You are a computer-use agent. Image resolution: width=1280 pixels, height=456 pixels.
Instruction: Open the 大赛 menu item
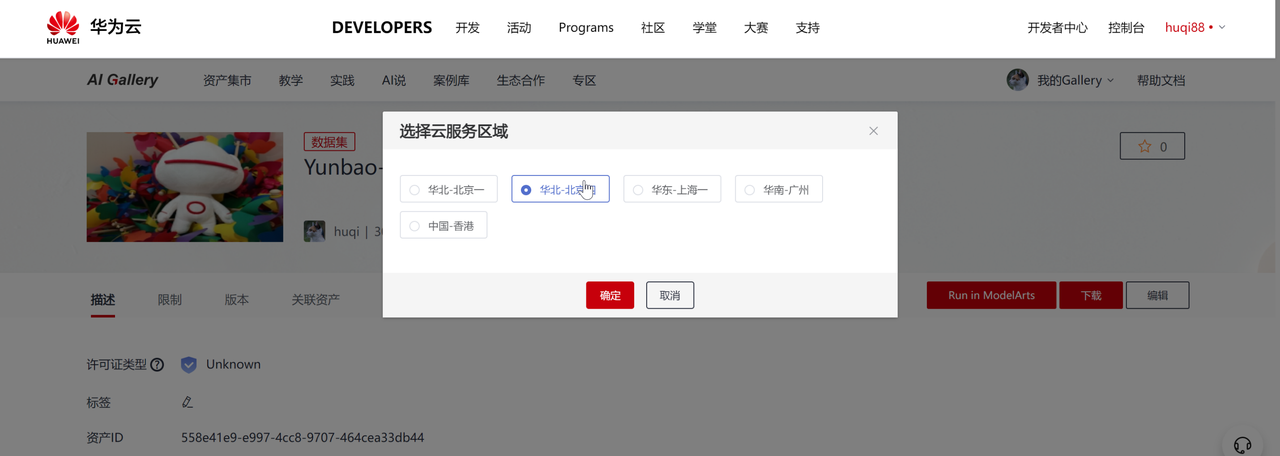click(x=756, y=28)
